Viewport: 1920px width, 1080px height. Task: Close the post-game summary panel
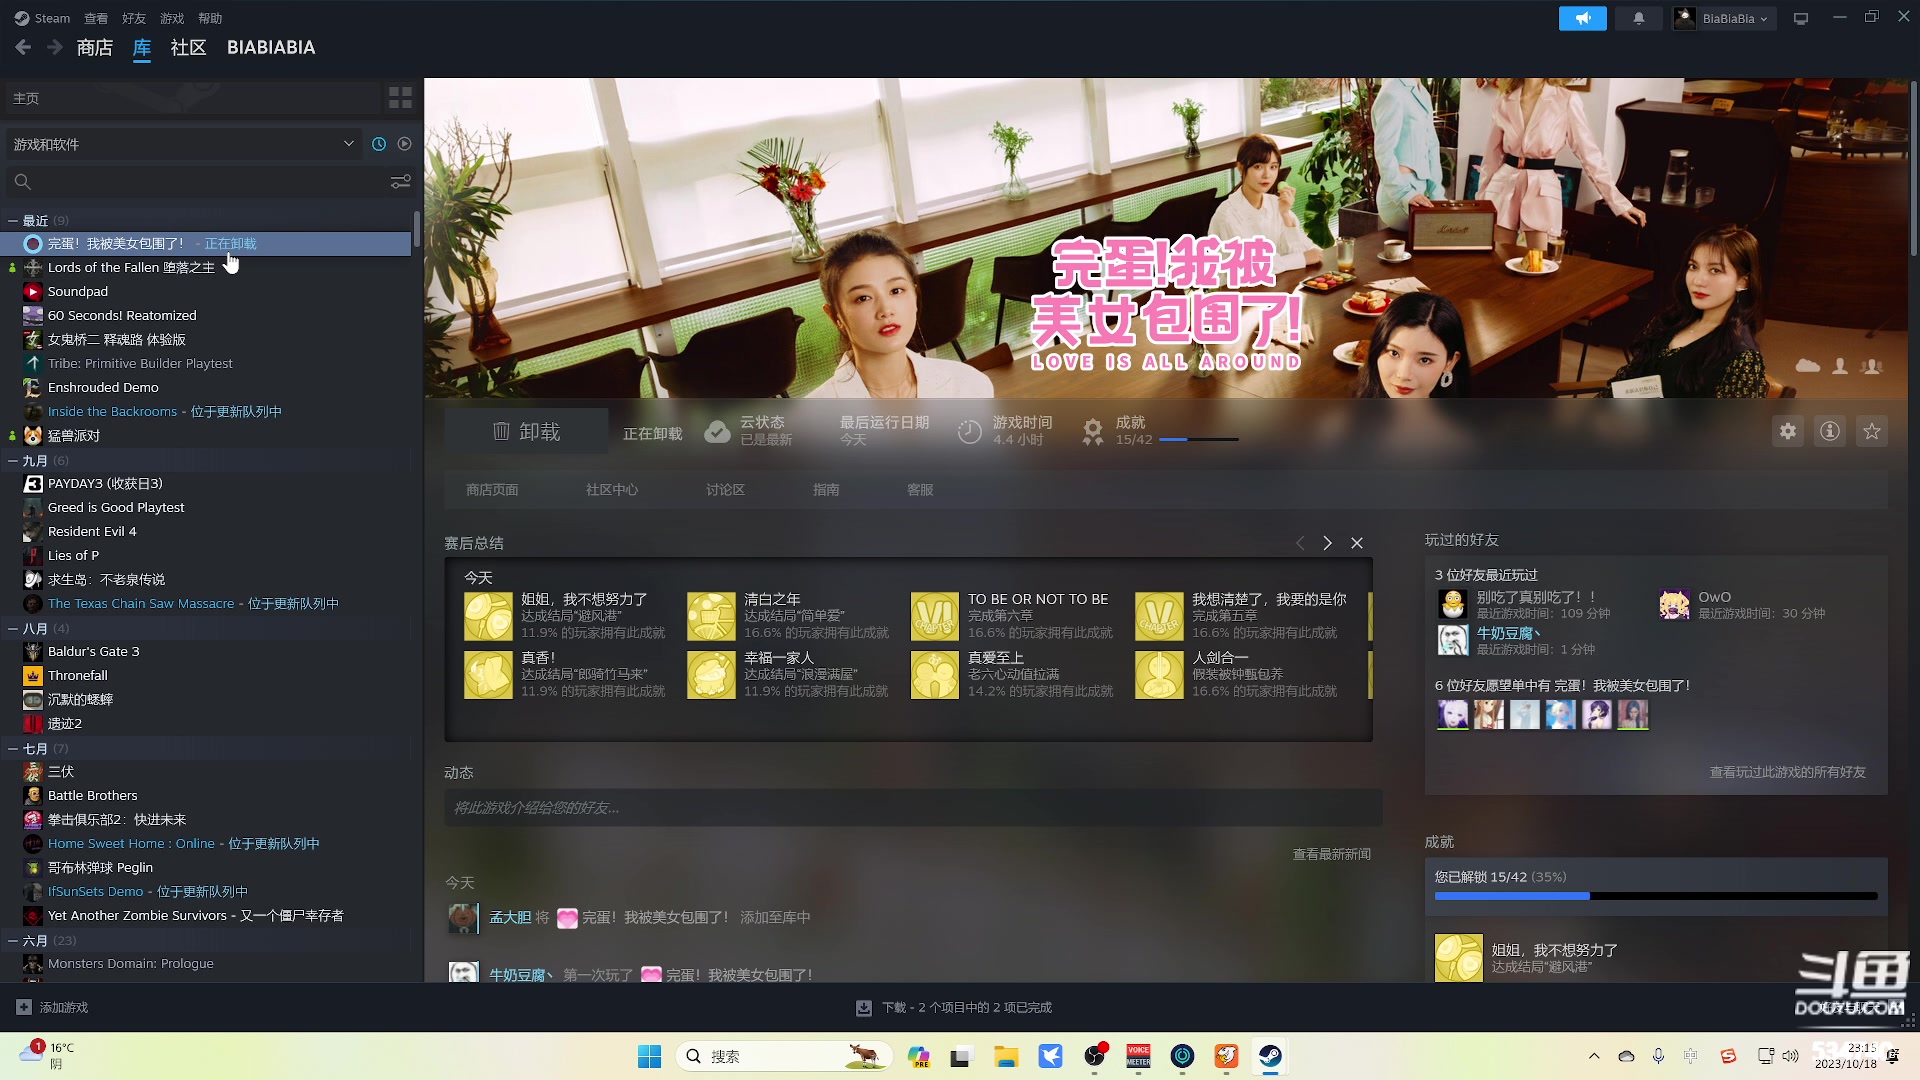1357,543
